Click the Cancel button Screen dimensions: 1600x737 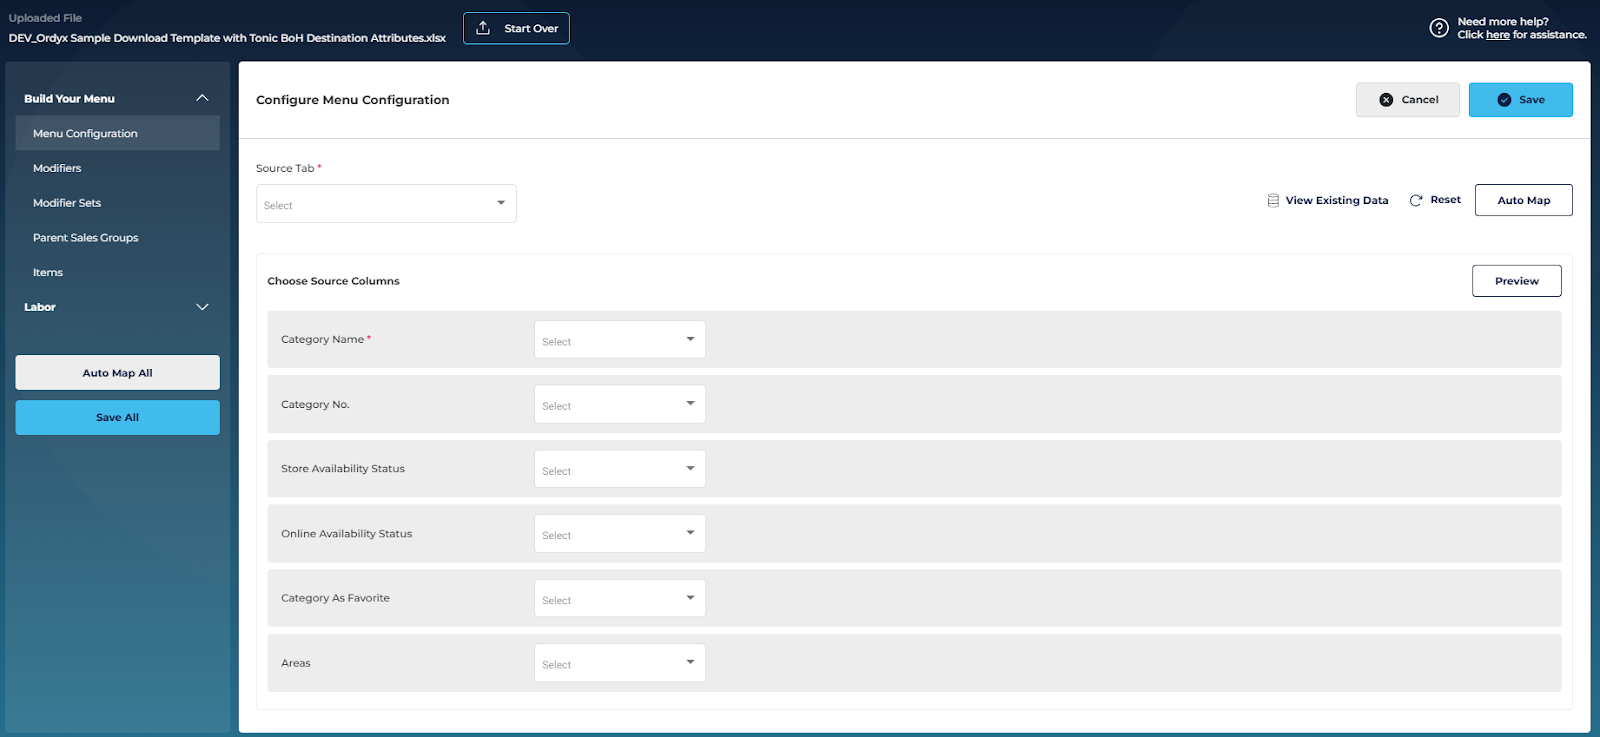point(1408,100)
